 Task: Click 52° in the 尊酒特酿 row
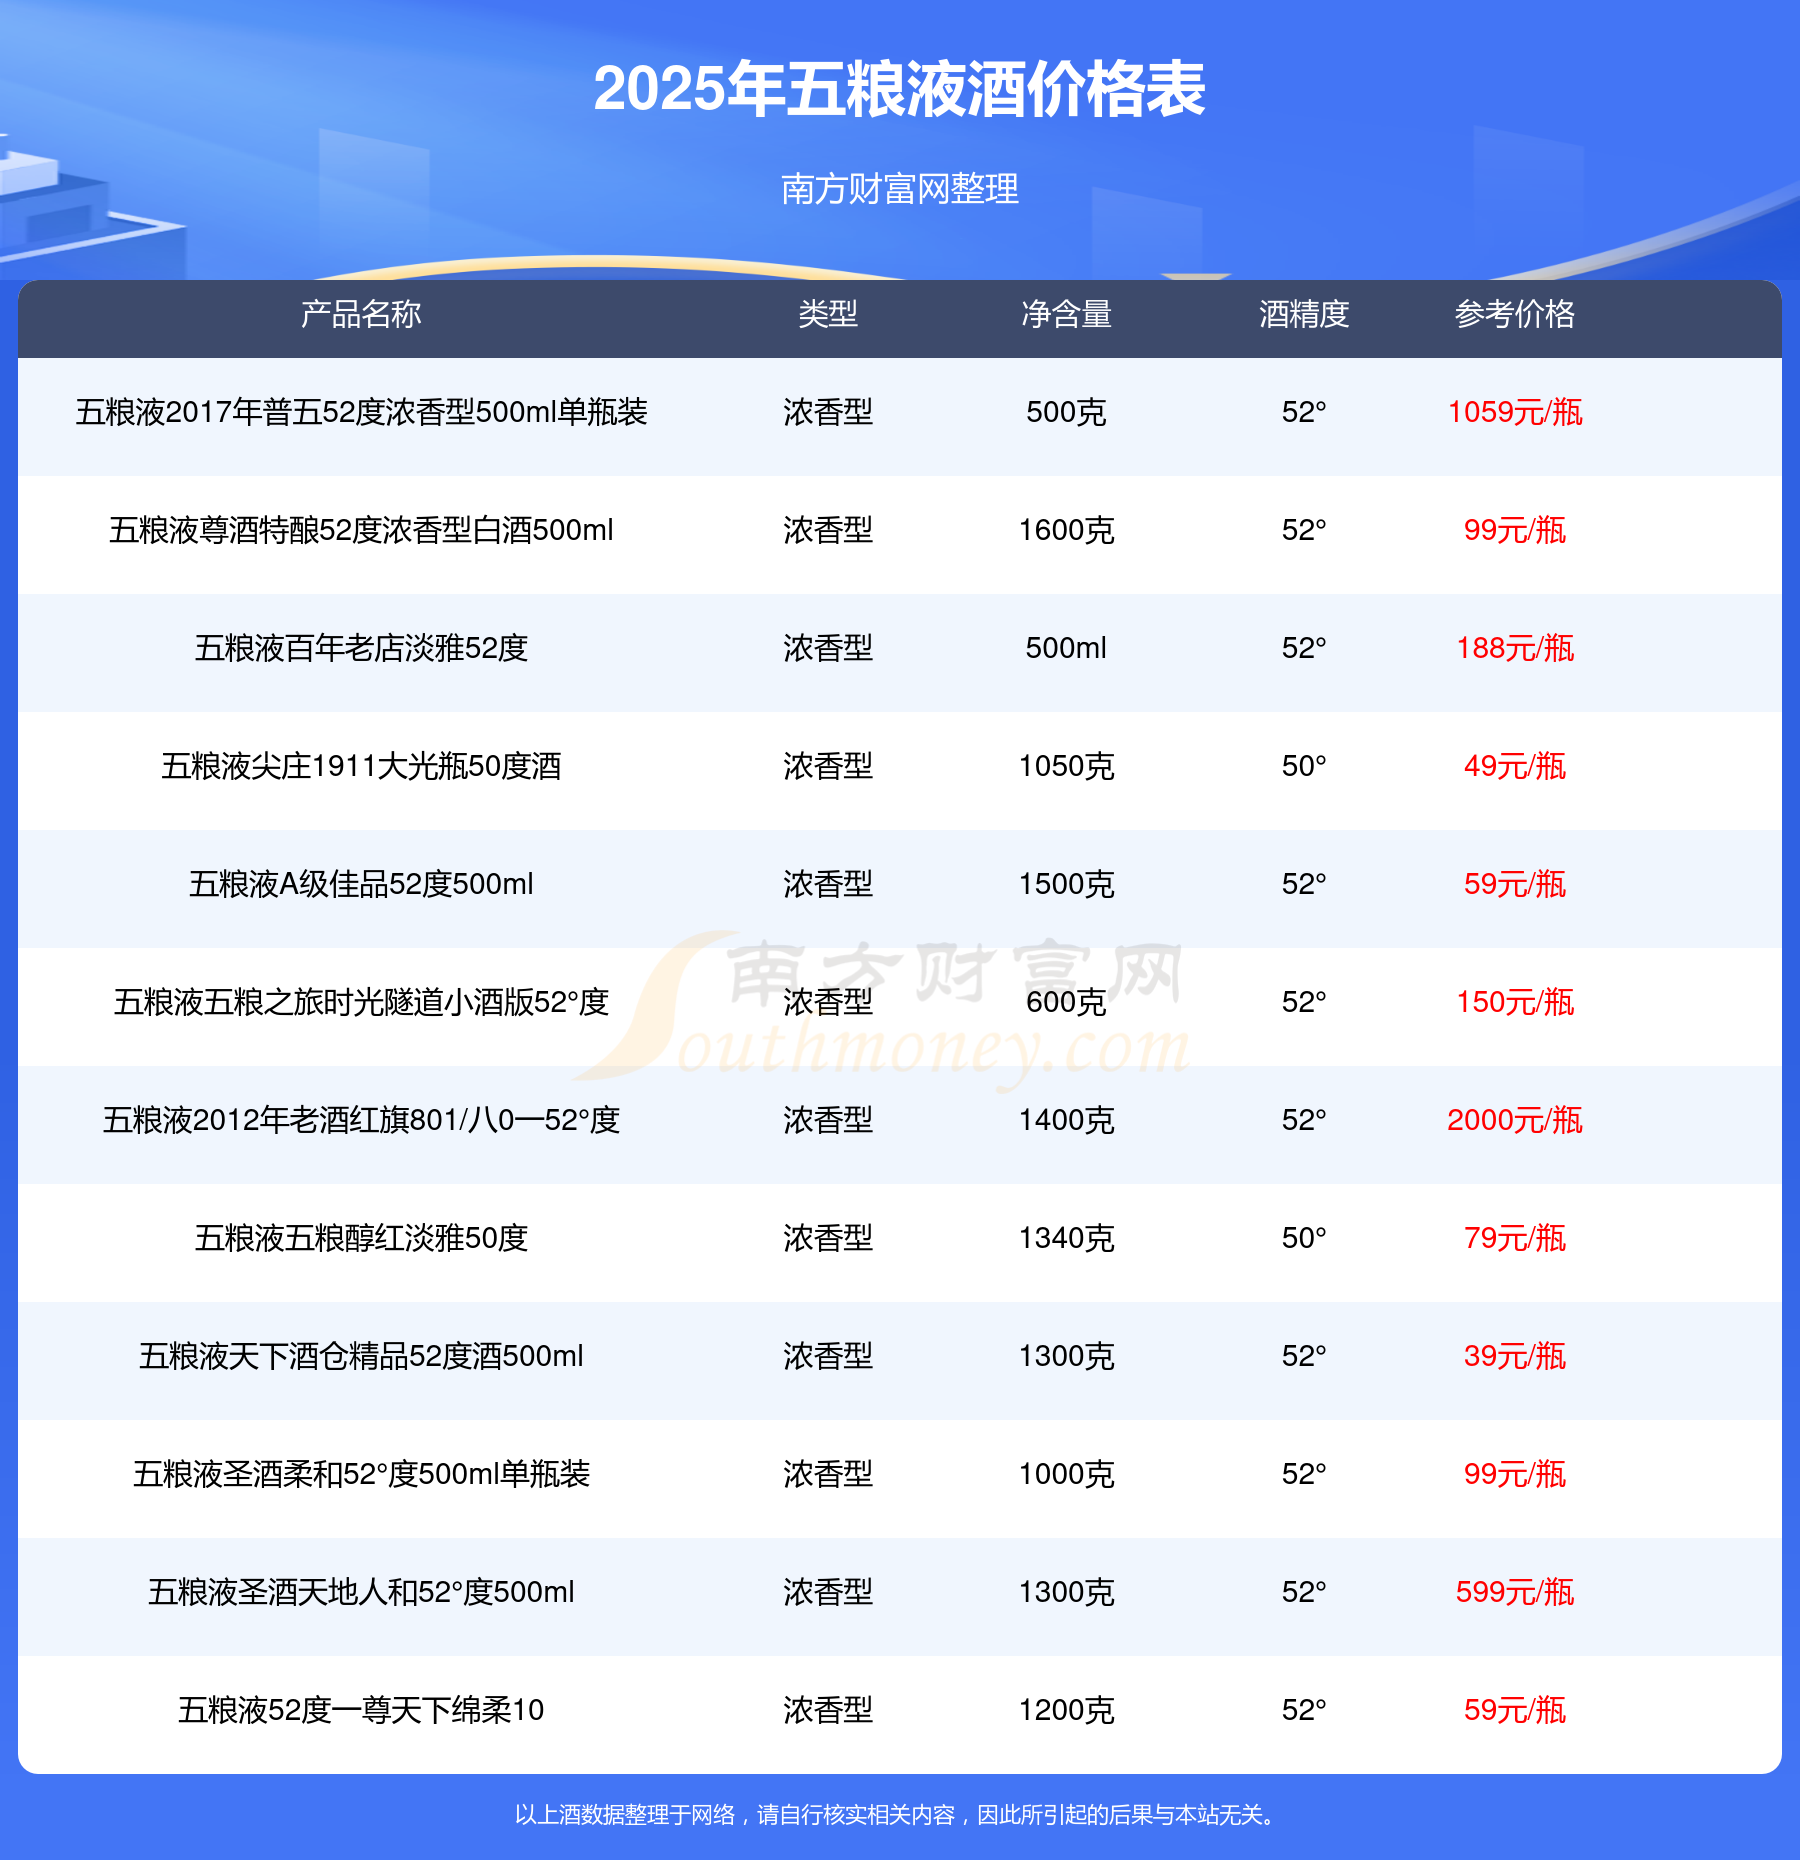(1304, 530)
